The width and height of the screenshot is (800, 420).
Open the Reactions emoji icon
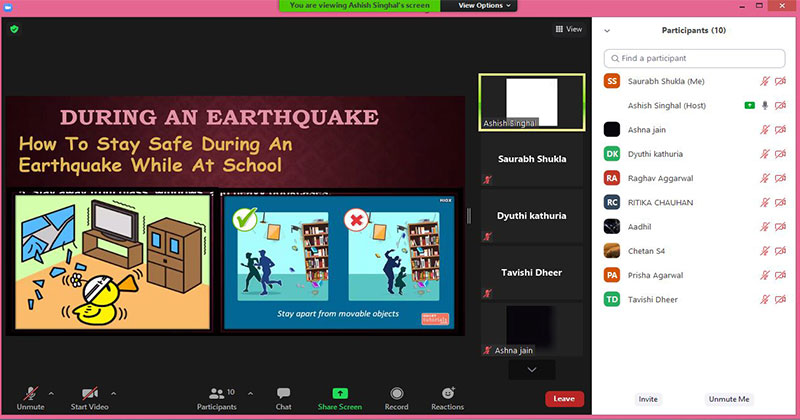[x=447, y=393]
